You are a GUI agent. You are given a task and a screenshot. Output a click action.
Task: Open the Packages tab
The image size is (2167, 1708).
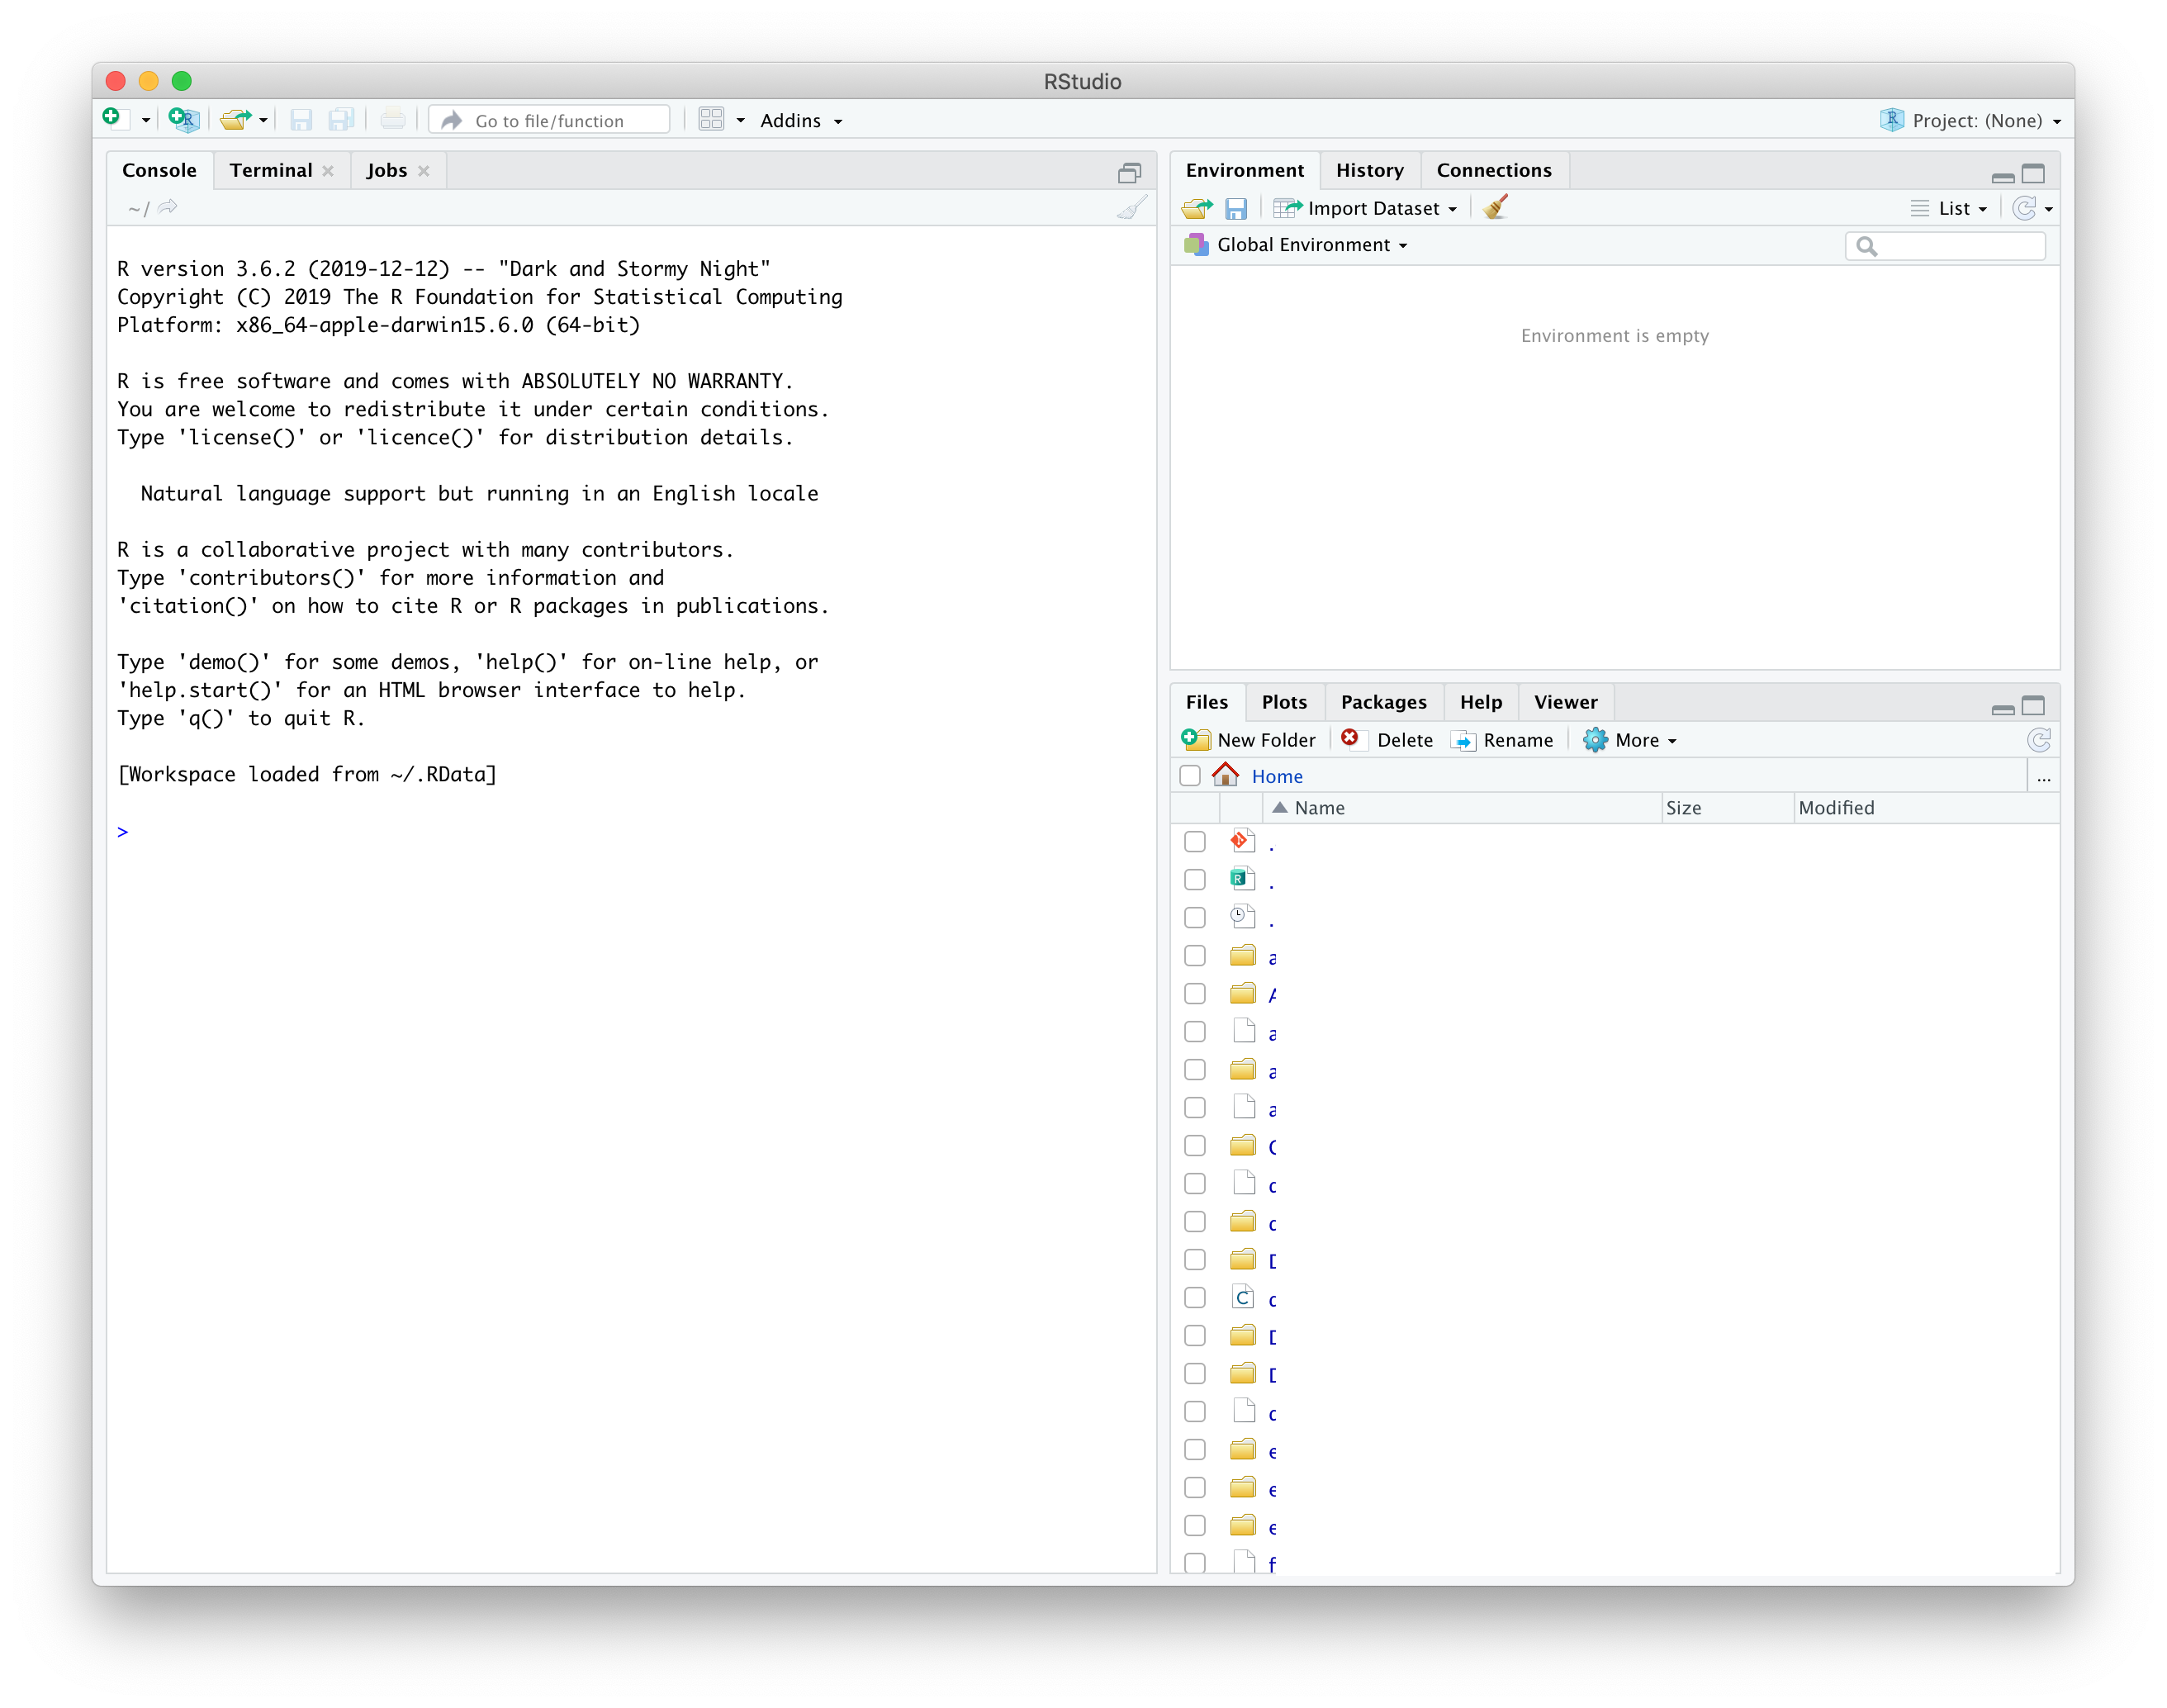(x=1383, y=702)
